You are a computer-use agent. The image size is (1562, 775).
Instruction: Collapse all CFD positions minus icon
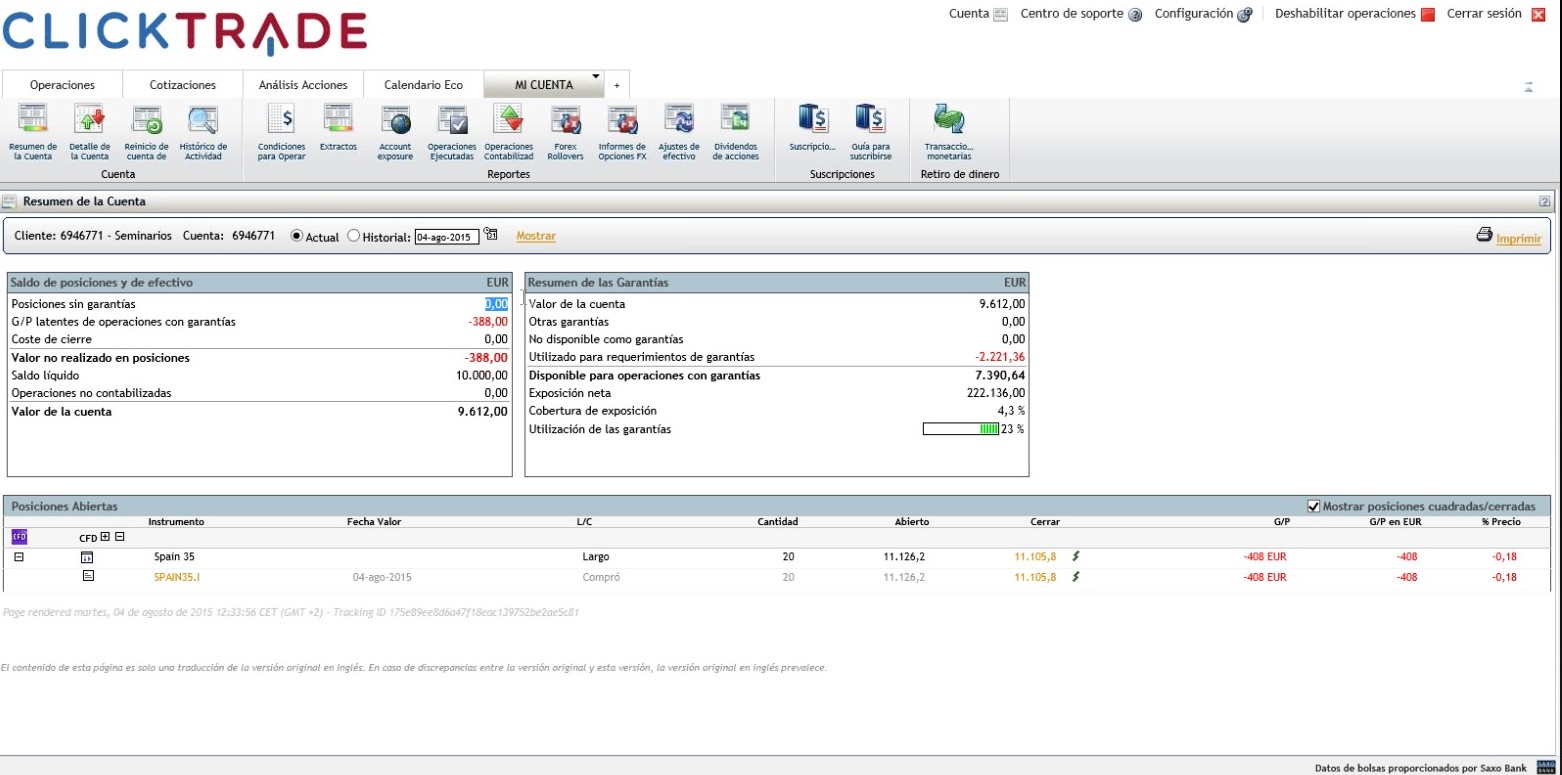[x=120, y=537]
